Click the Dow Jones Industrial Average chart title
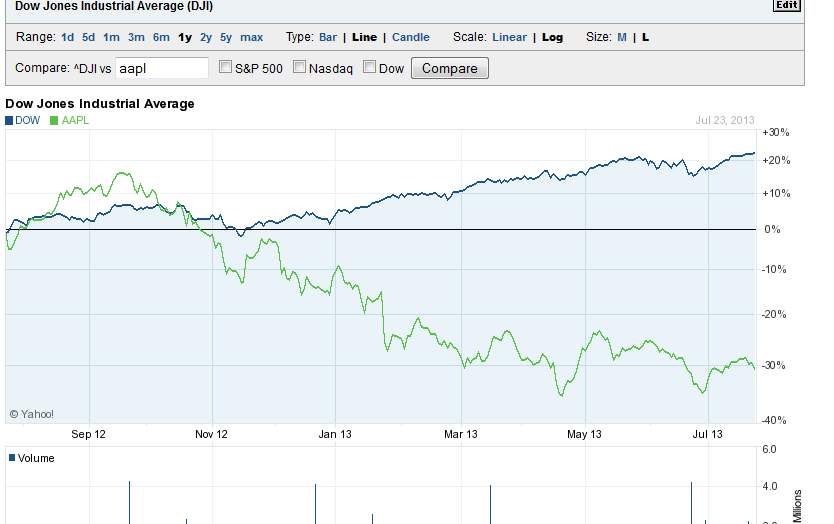The width and height of the screenshot is (834, 524). coord(100,104)
